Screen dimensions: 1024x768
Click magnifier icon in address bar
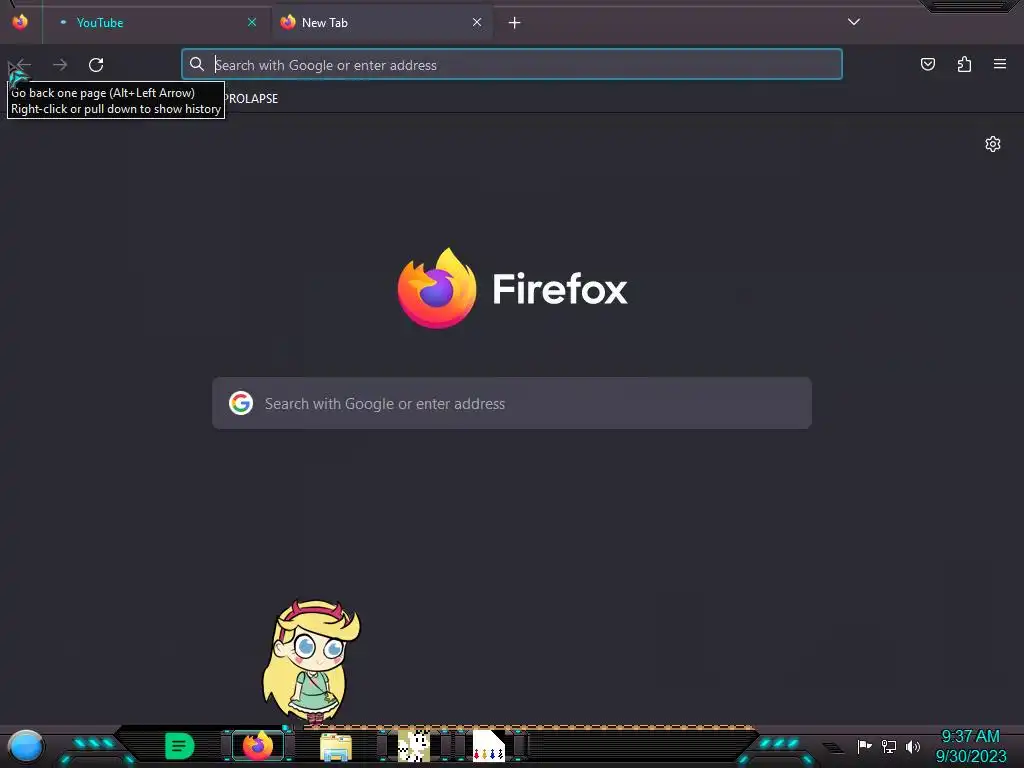(x=197, y=64)
